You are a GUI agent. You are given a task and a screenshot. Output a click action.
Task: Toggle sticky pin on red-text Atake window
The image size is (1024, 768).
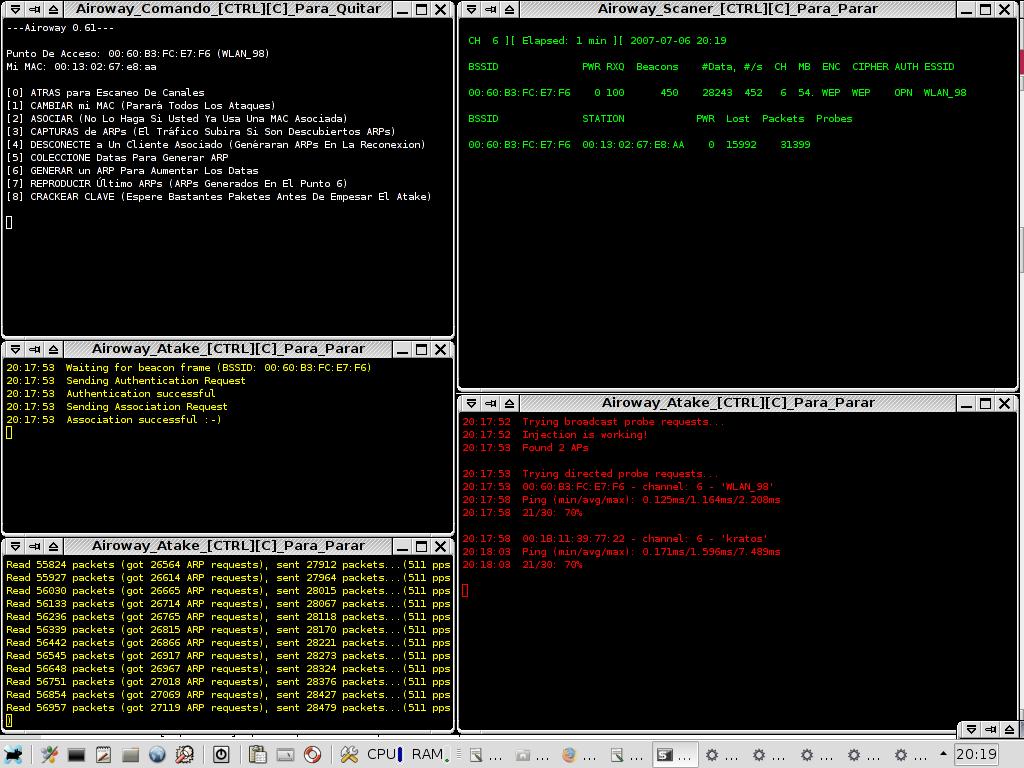point(490,403)
